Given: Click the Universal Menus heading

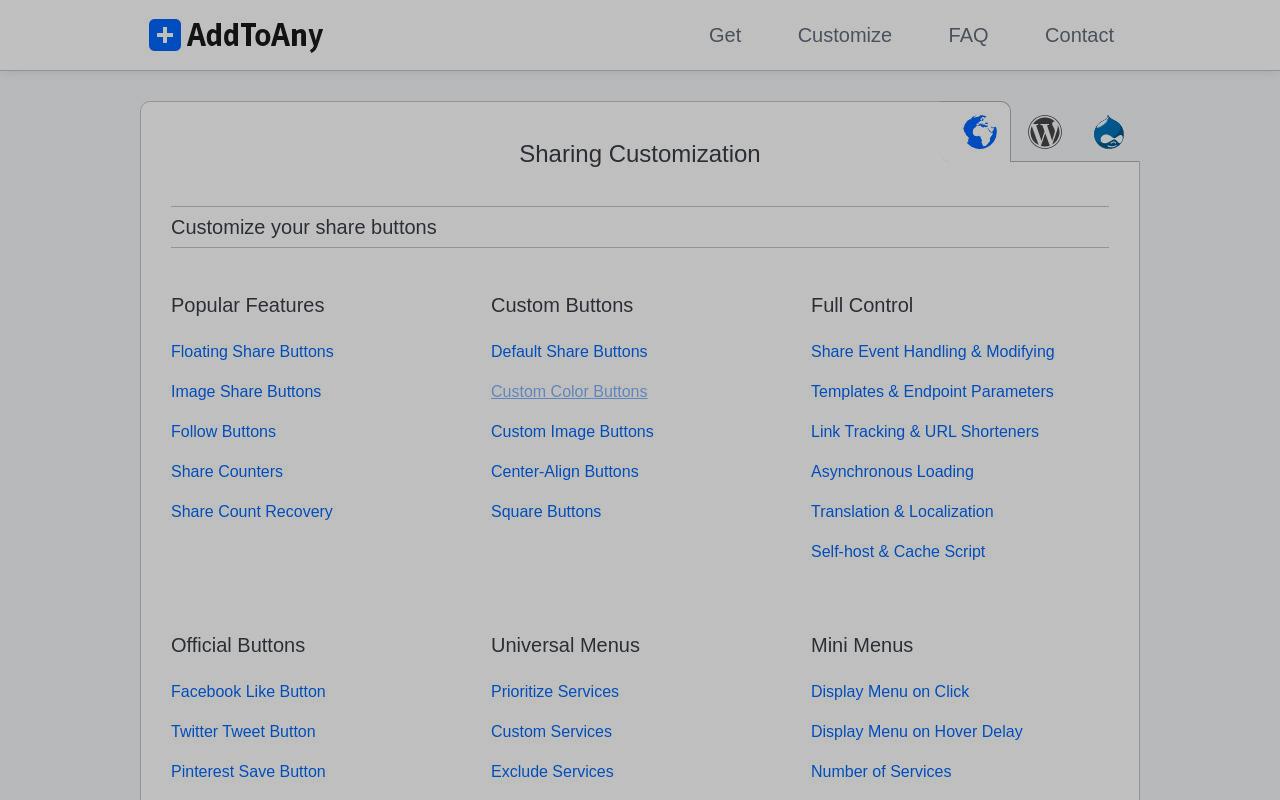Looking at the screenshot, I should (x=565, y=645).
